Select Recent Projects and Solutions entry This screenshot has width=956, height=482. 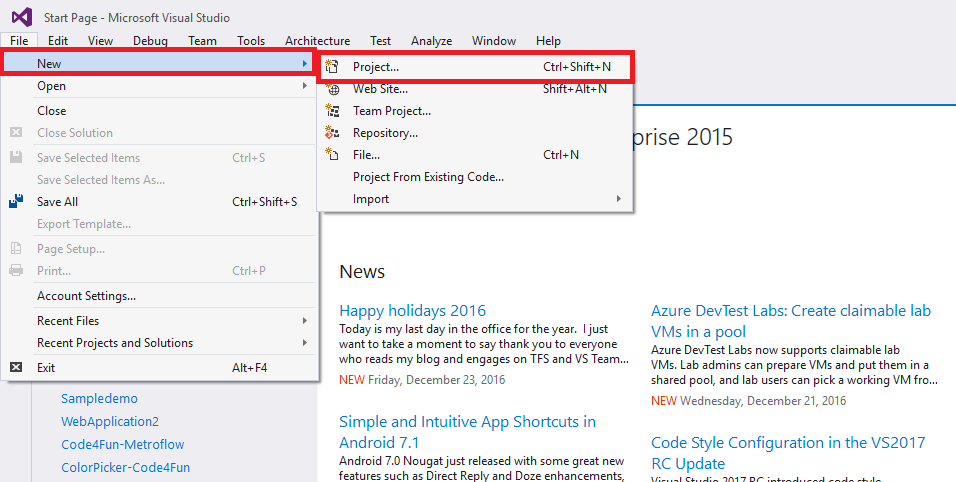[159, 342]
